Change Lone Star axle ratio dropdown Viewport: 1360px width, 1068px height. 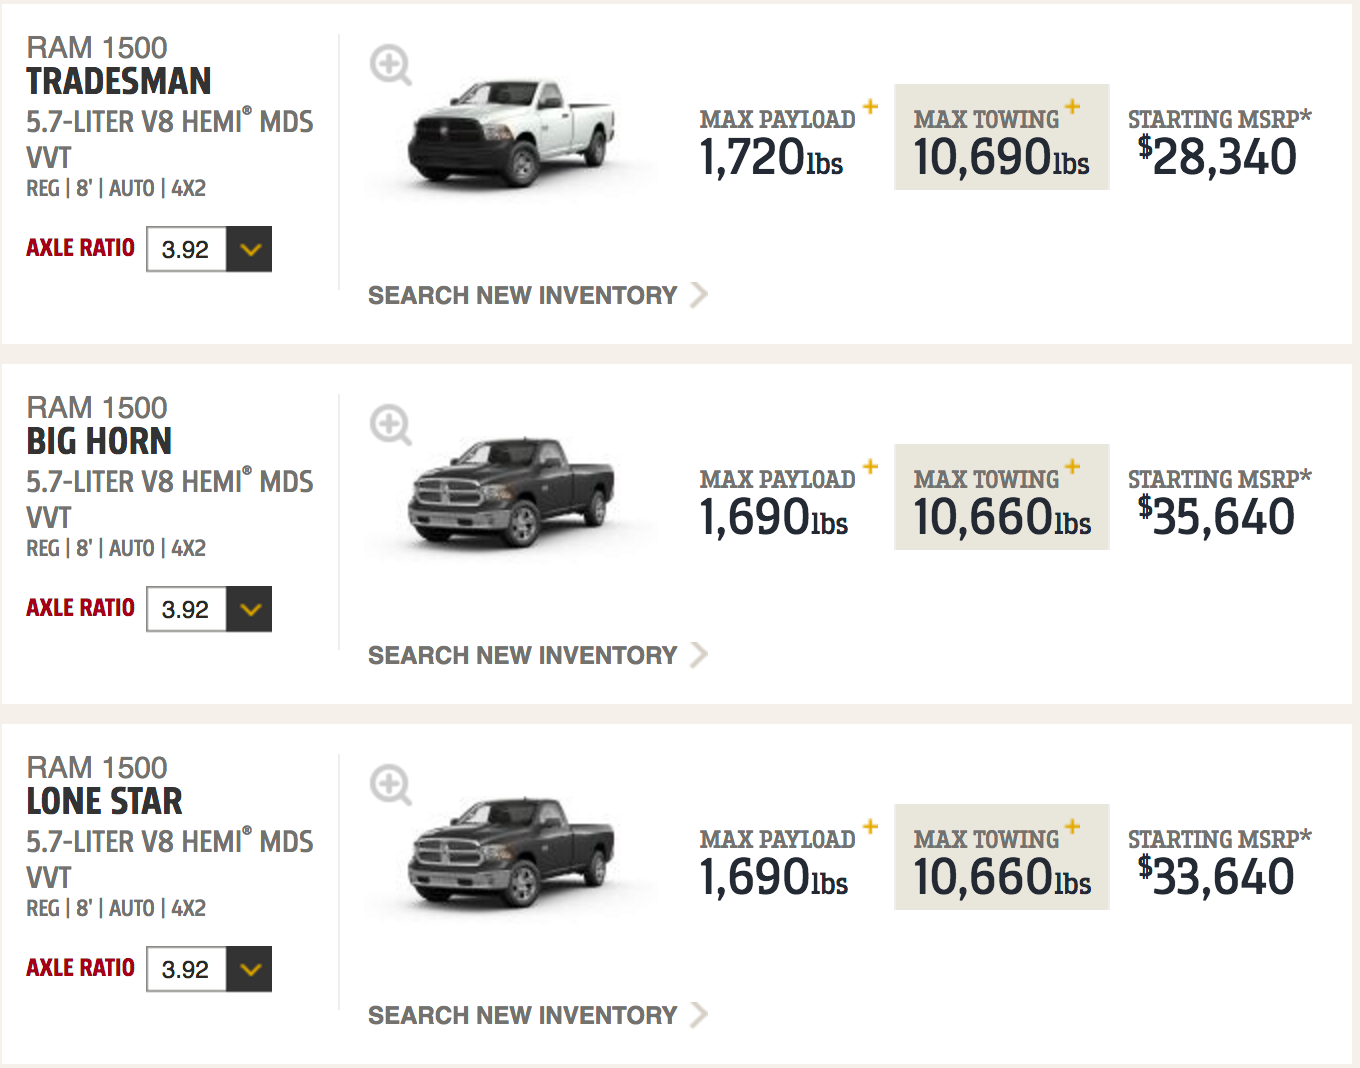[209, 969]
